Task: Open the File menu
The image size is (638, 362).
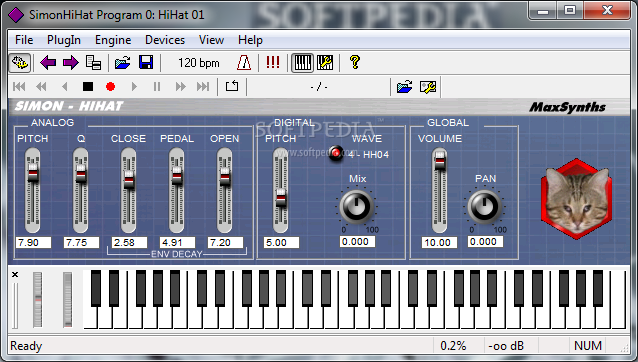Action: coord(24,40)
